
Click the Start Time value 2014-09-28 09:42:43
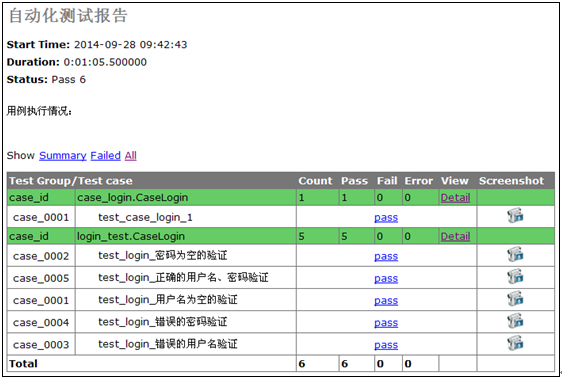[x=130, y=44]
